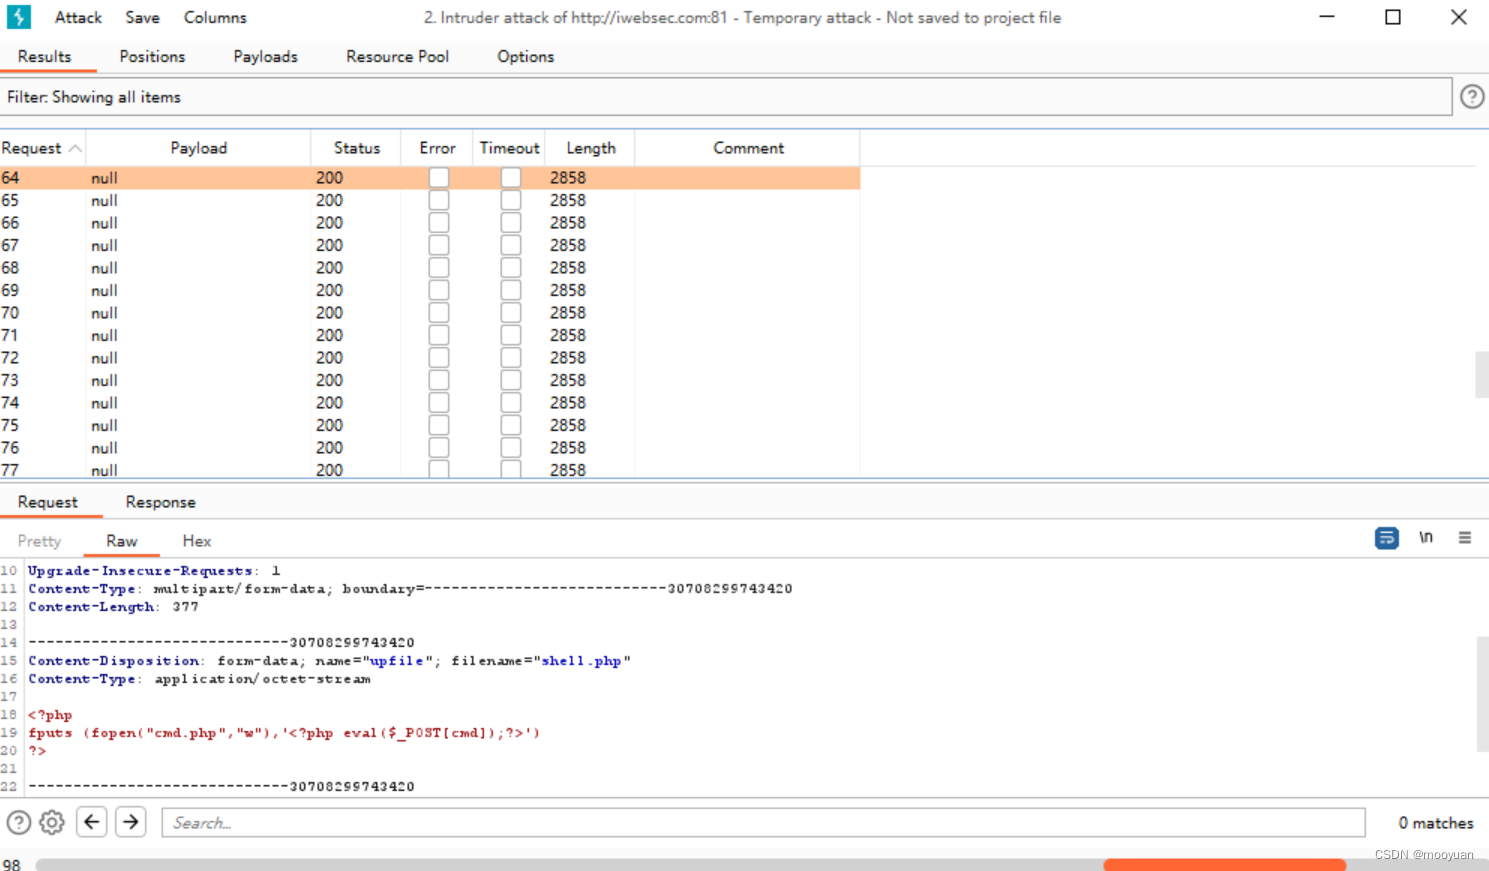Click the Burp Suite lightning logo icon
Viewport: 1489px width, 871px height.
point(18,17)
